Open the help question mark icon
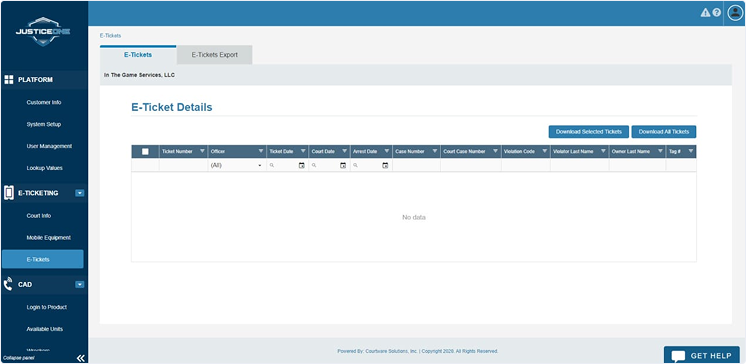 717,13
